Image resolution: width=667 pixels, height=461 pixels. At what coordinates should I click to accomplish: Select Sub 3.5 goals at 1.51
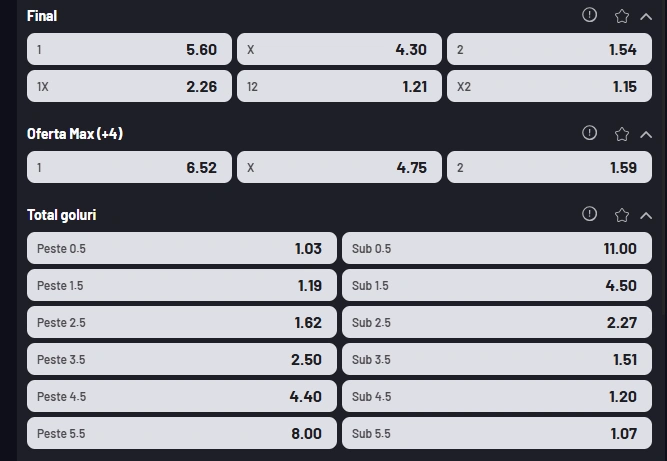[x=497, y=359]
